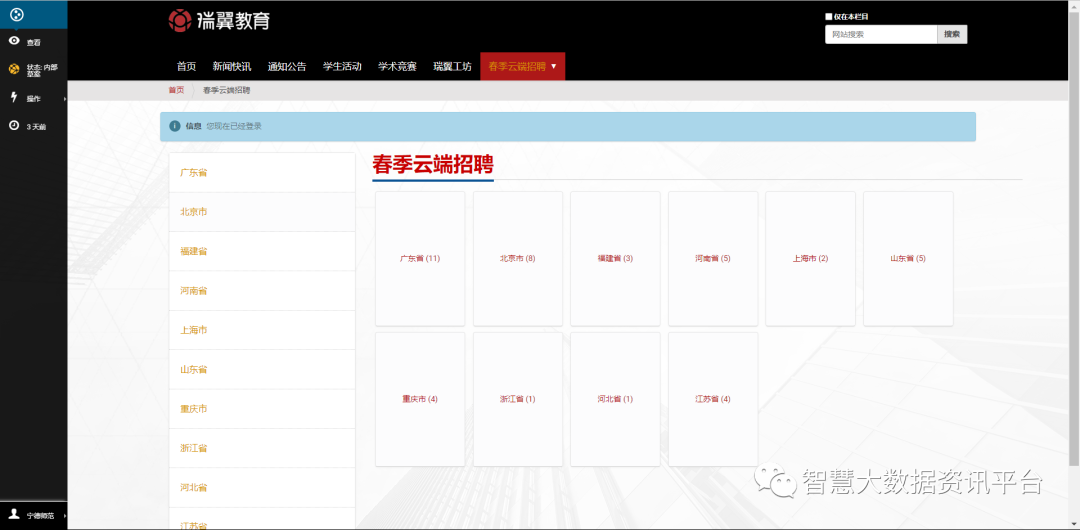
Task: Click the Plone logo at the toolbar top
Action: 18,14
